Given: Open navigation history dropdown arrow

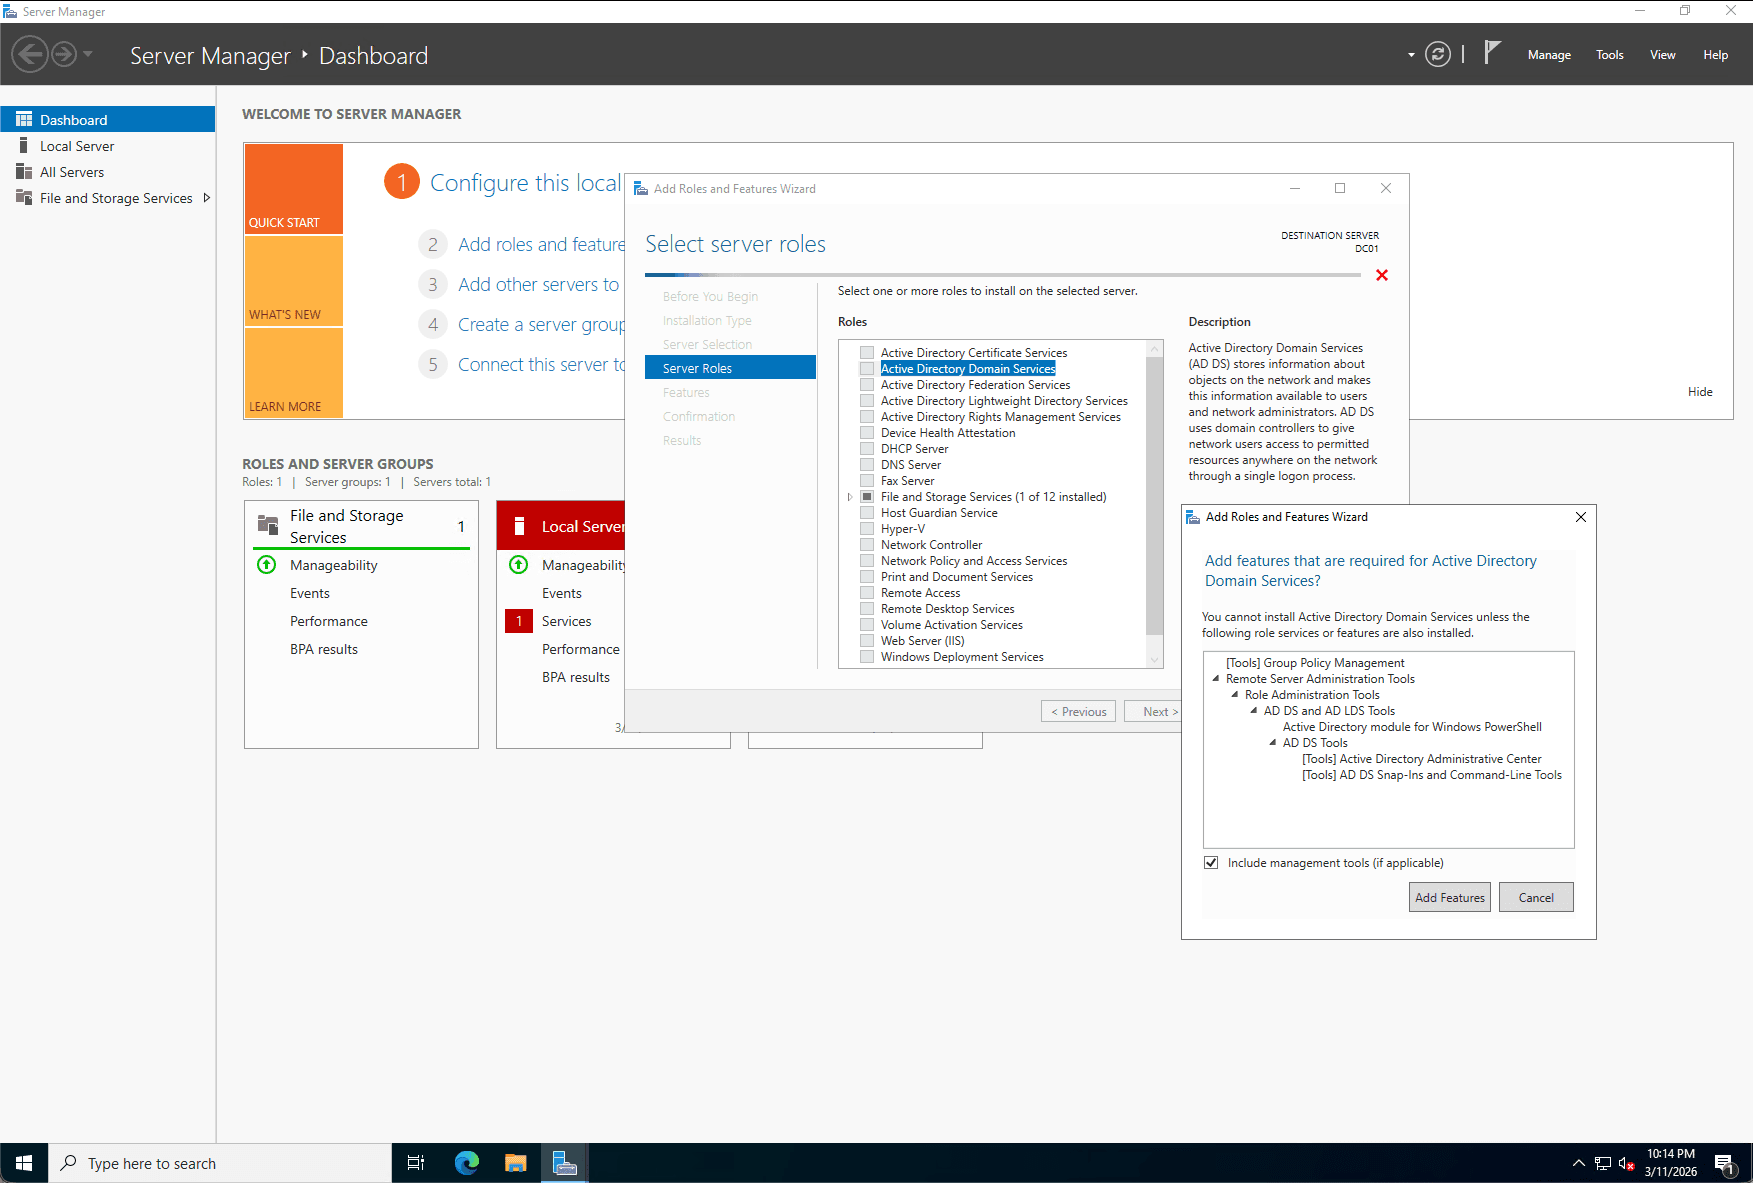Looking at the screenshot, I should [x=88, y=54].
